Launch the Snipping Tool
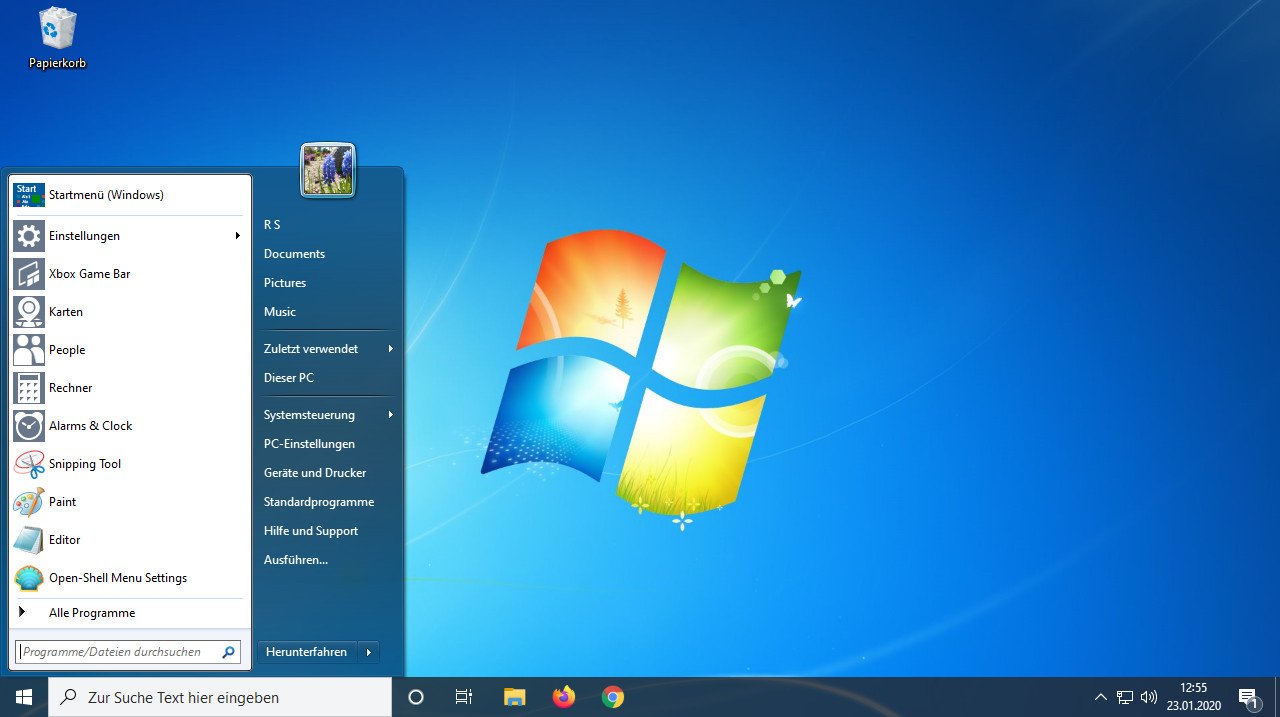This screenshot has height=717, width=1280. click(83, 463)
